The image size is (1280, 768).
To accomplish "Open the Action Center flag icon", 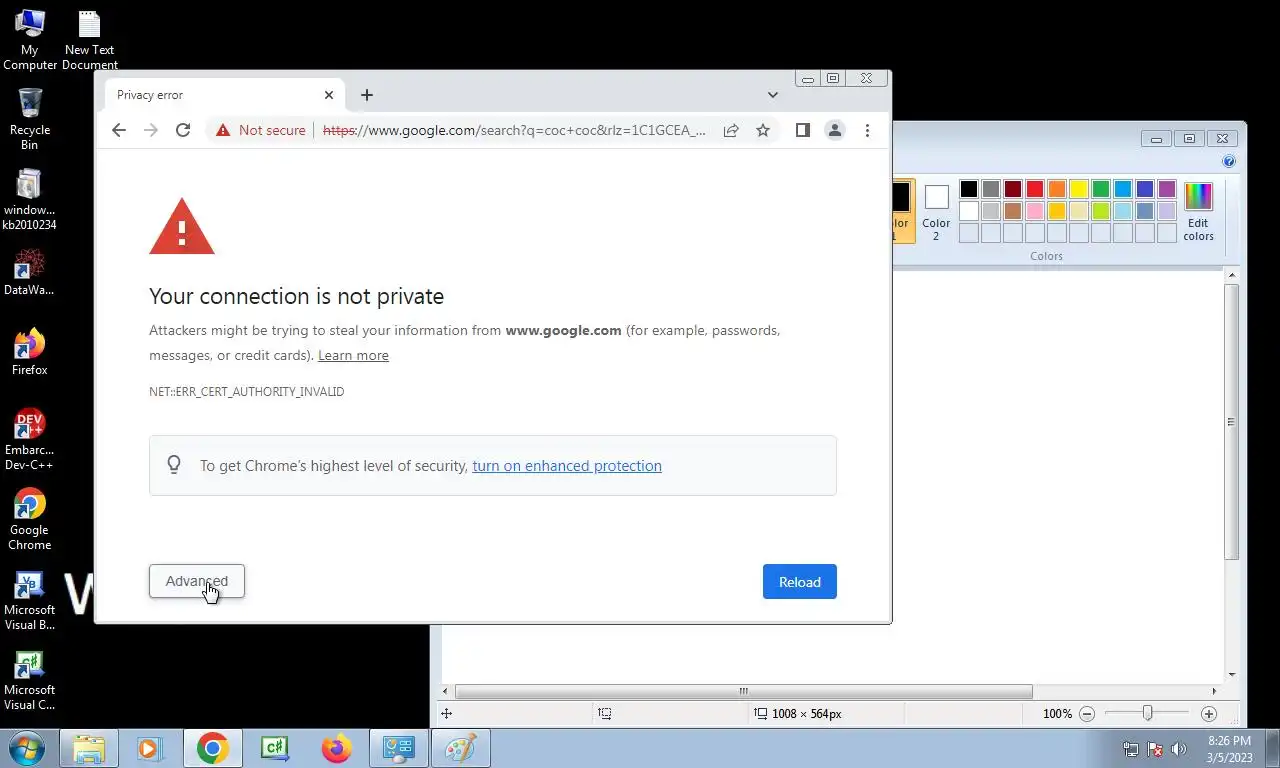I will pos(1155,749).
